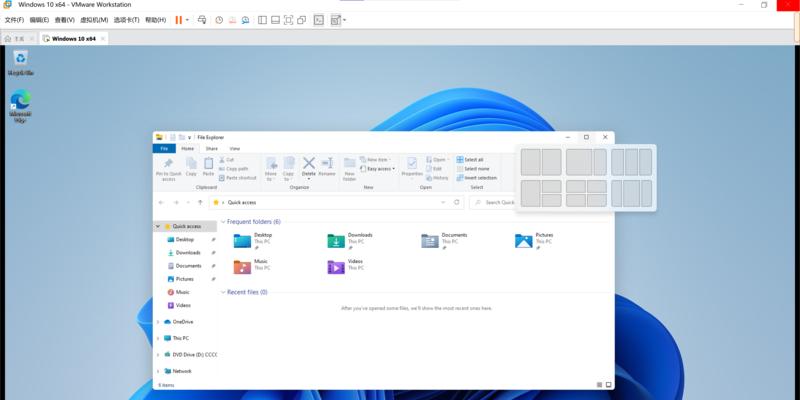
Task: Open the 查看(V) menu
Action: [x=65, y=20]
